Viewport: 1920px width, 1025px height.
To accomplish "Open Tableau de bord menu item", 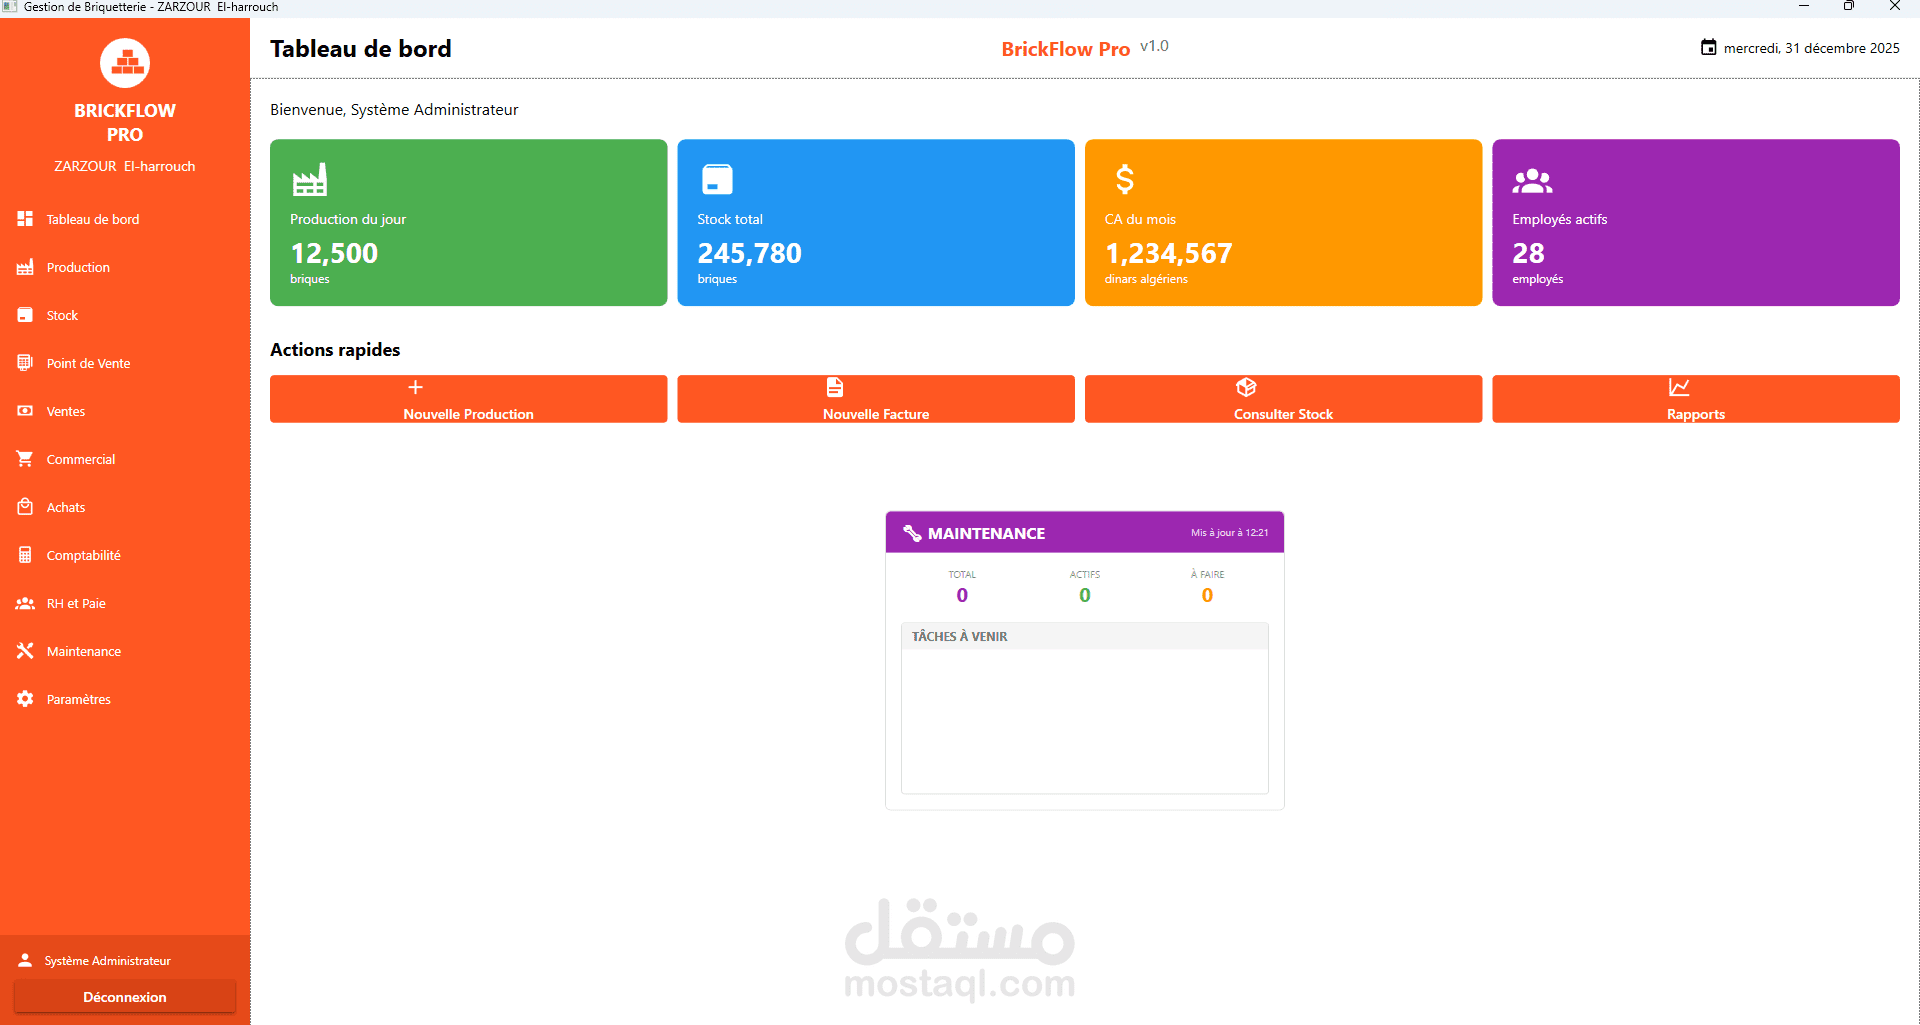I will pyautogui.click(x=125, y=219).
